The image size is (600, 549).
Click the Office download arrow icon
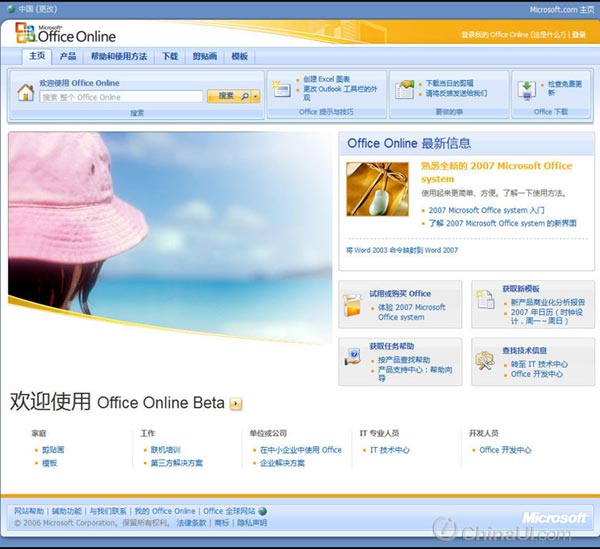(x=527, y=90)
